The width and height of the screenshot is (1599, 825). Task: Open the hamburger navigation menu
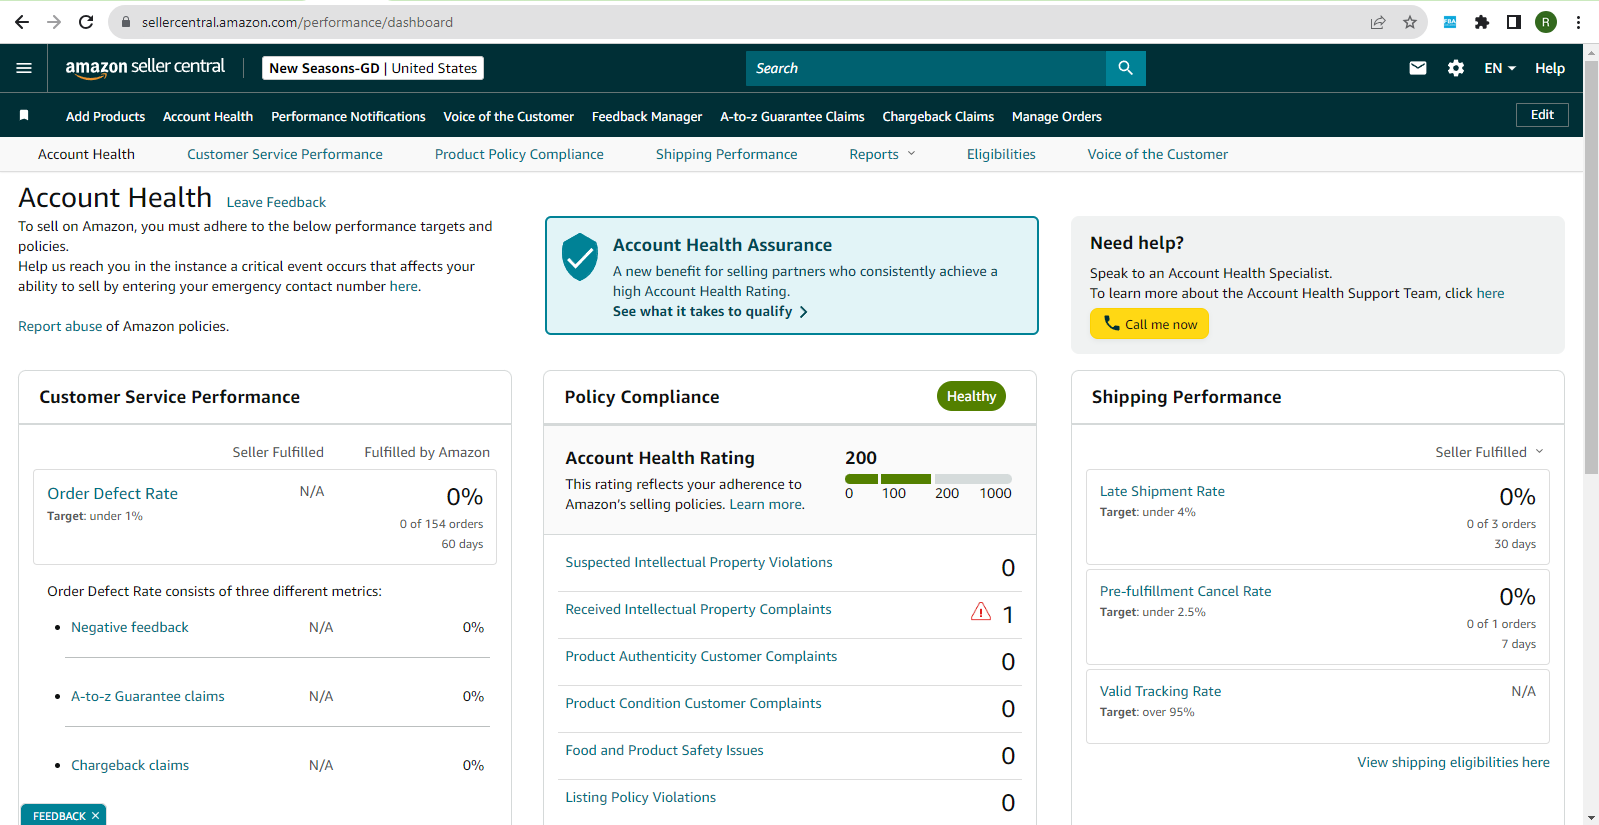point(24,68)
